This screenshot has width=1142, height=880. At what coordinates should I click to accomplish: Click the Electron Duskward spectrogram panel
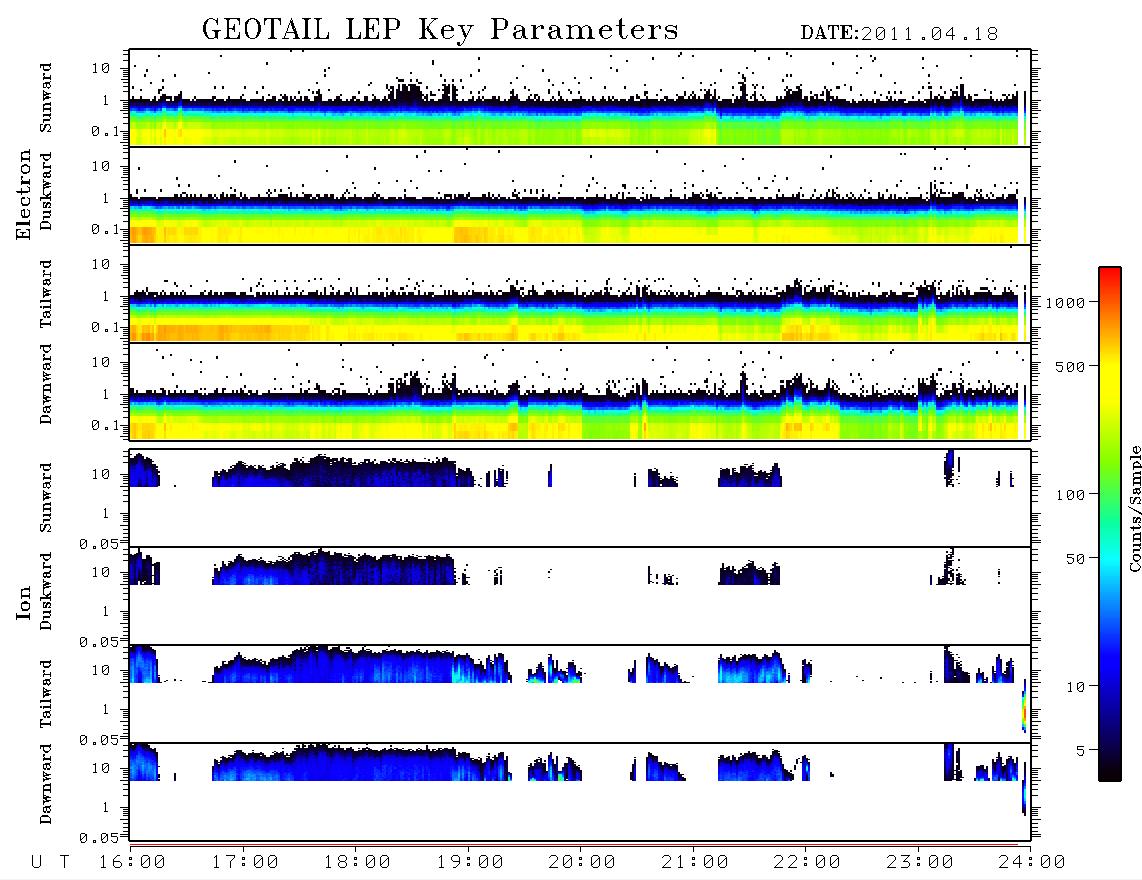click(x=580, y=195)
